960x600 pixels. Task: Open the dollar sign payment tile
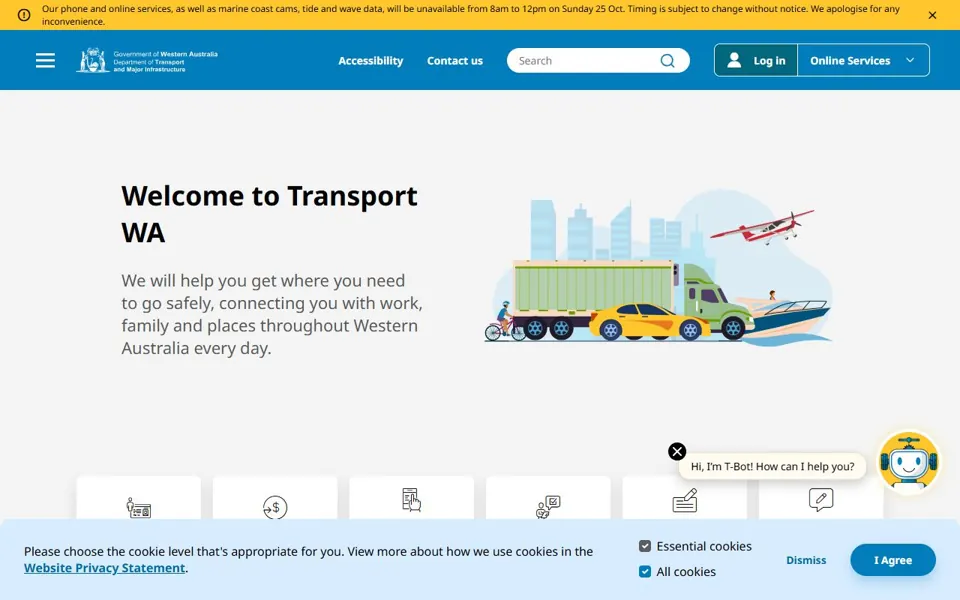click(275, 498)
